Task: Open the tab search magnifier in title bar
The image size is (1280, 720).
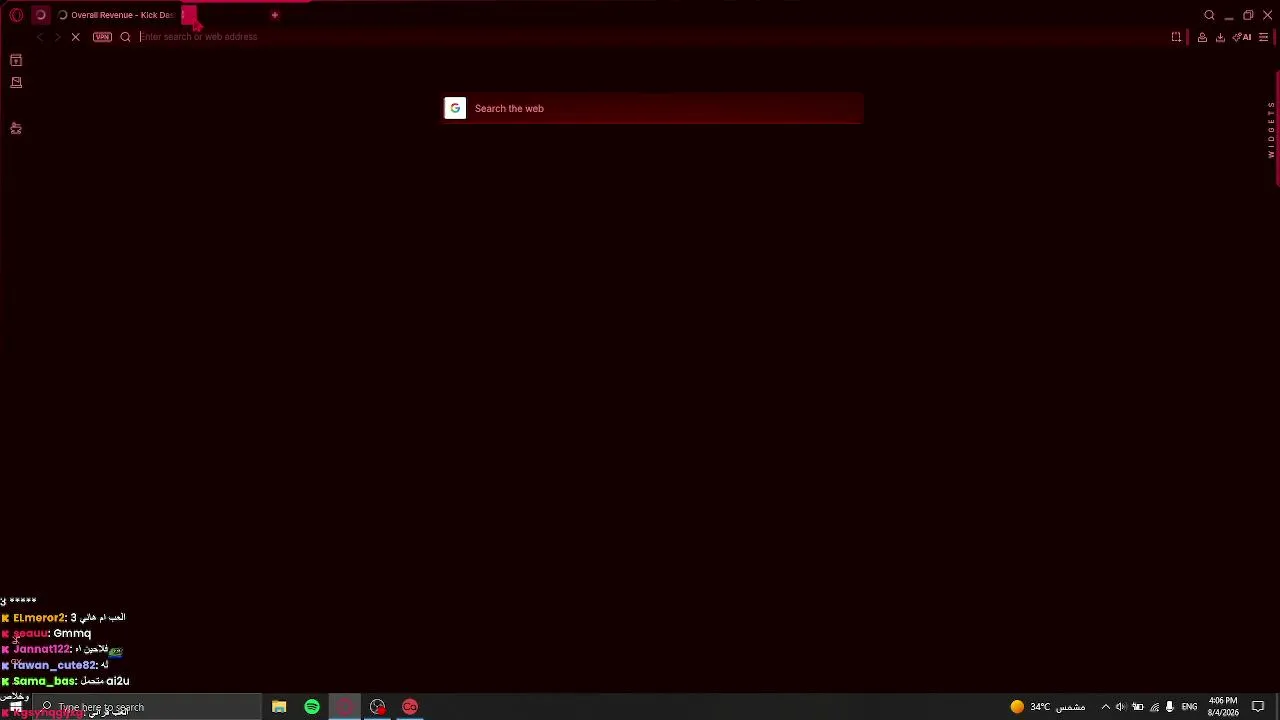Action: click(x=1209, y=15)
